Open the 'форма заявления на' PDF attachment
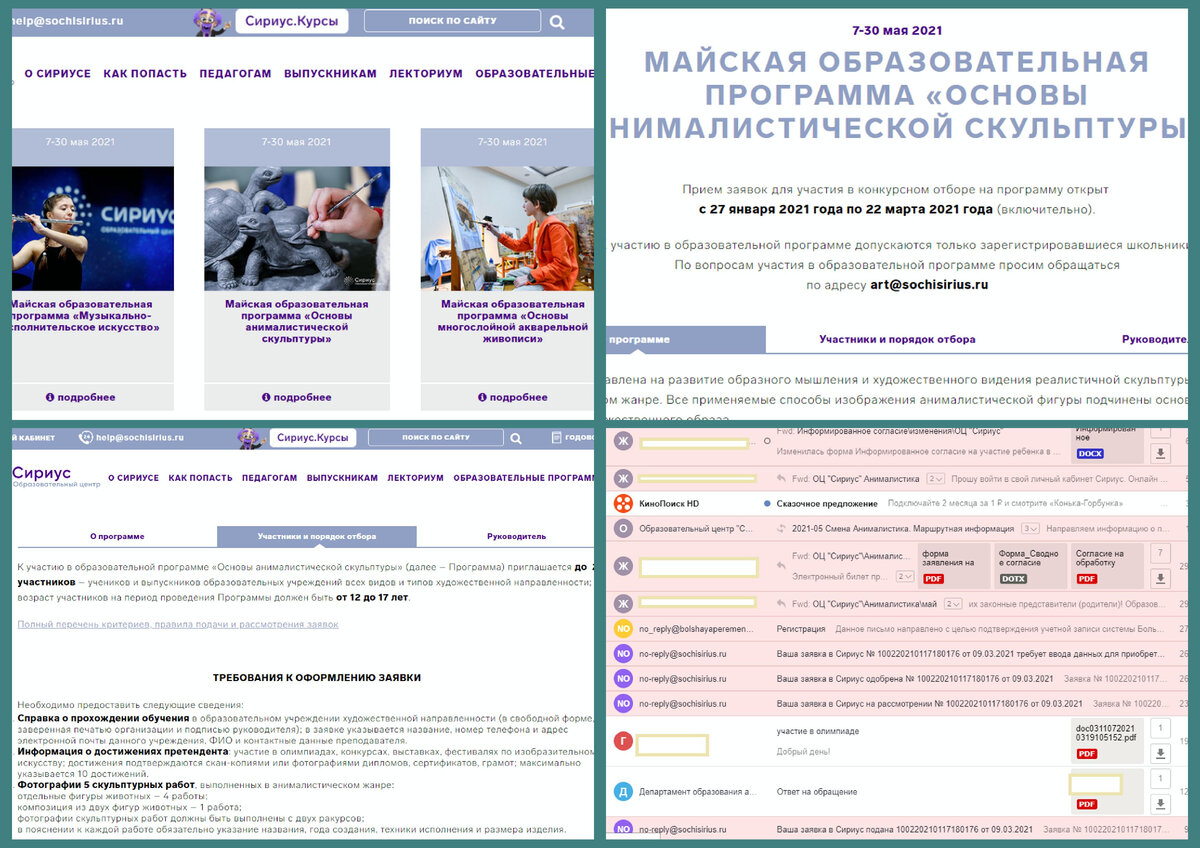1200x848 pixels. coord(953,565)
